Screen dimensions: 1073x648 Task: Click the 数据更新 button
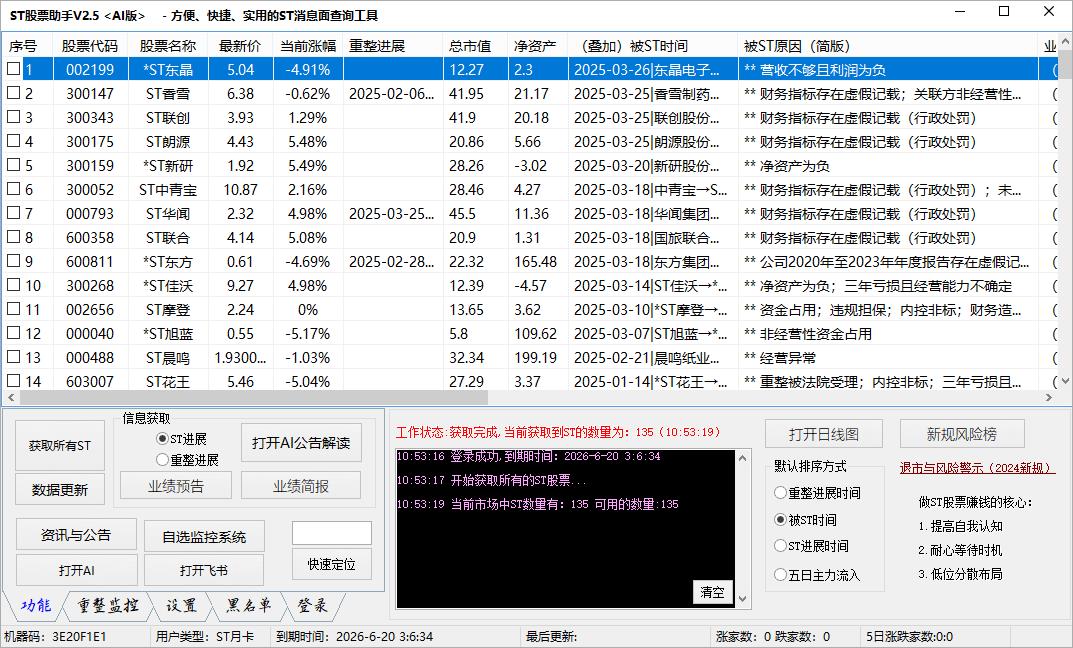tap(60, 489)
